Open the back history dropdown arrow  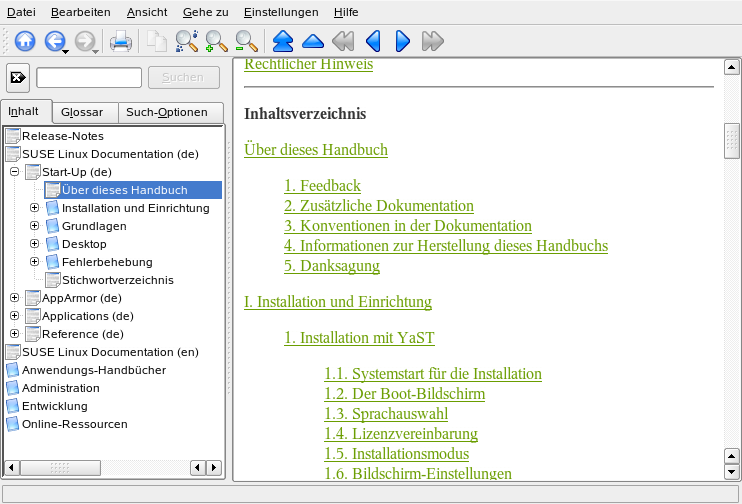[x=66, y=51]
